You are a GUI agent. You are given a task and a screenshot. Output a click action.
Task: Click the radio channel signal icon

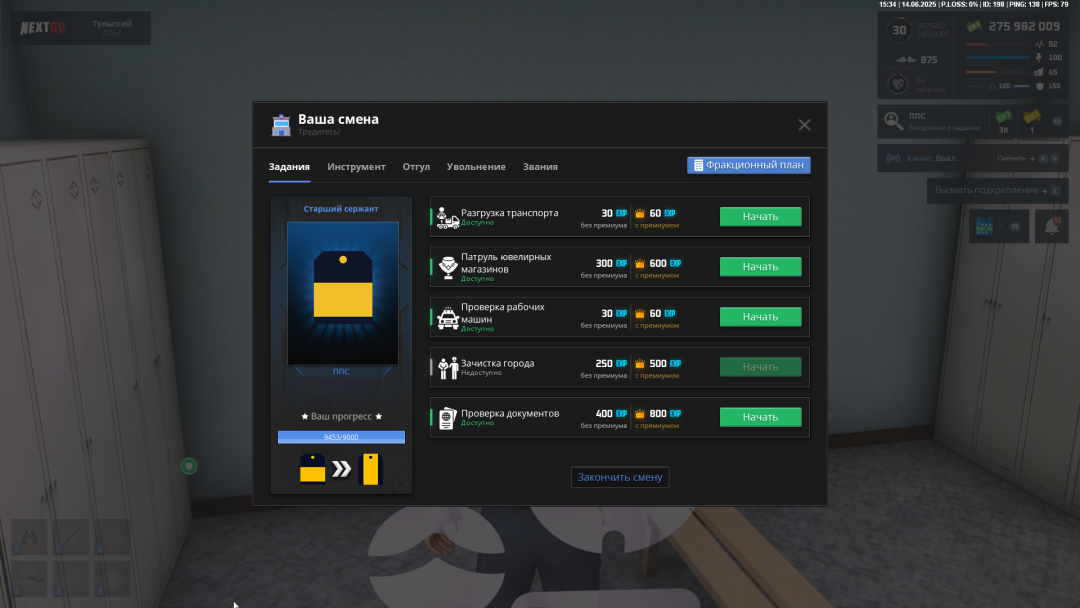pyautogui.click(x=893, y=158)
